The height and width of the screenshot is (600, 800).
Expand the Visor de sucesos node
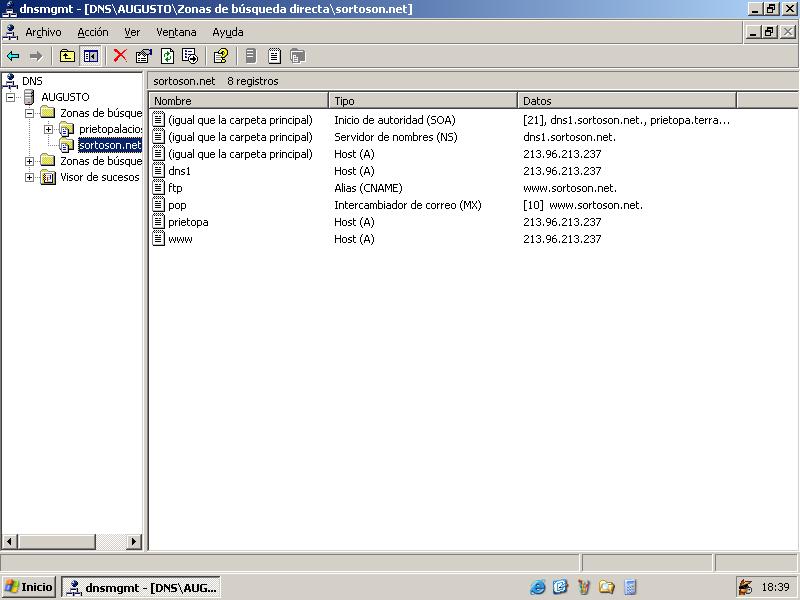(x=30, y=178)
